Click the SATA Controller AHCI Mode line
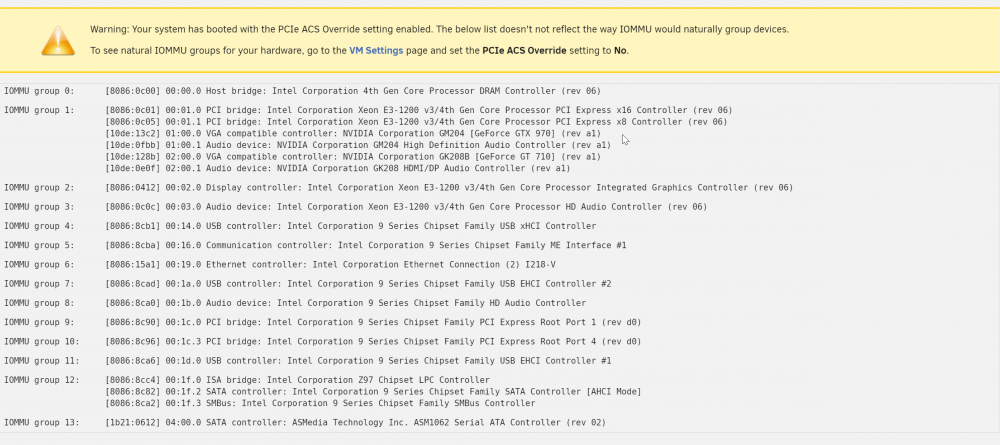Viewport: 1000px width, 445px height. (x=374, y=391)
